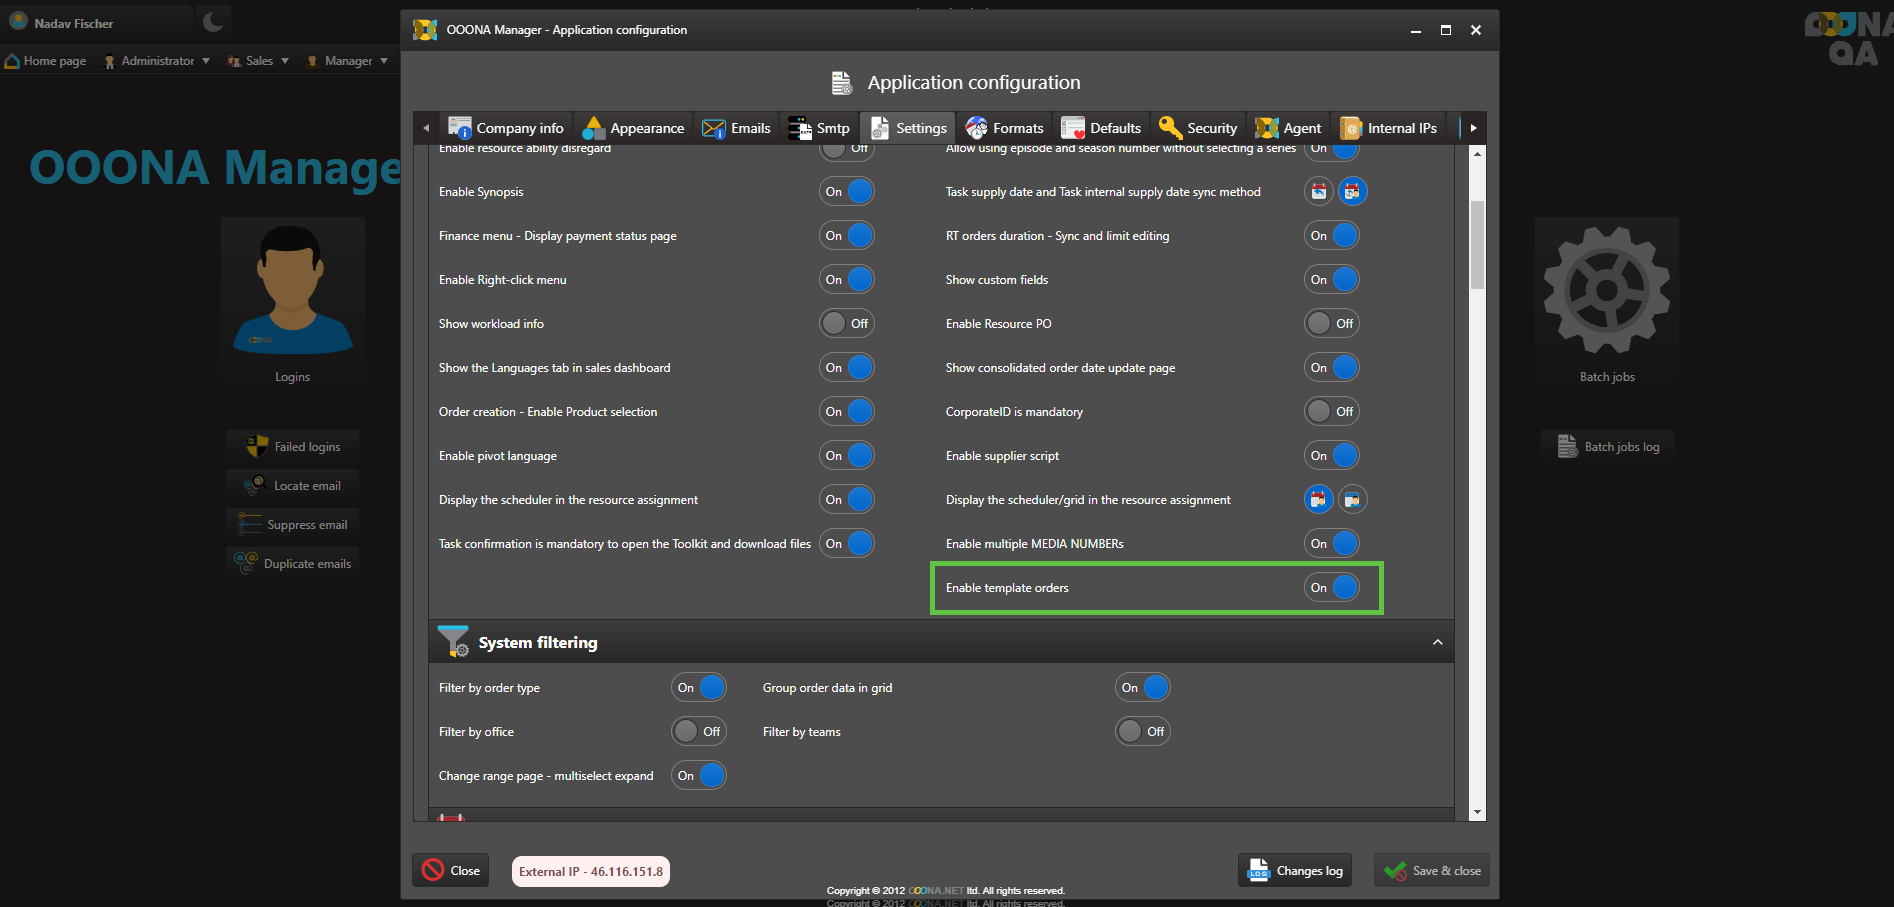Open the Company info tab

506,128
